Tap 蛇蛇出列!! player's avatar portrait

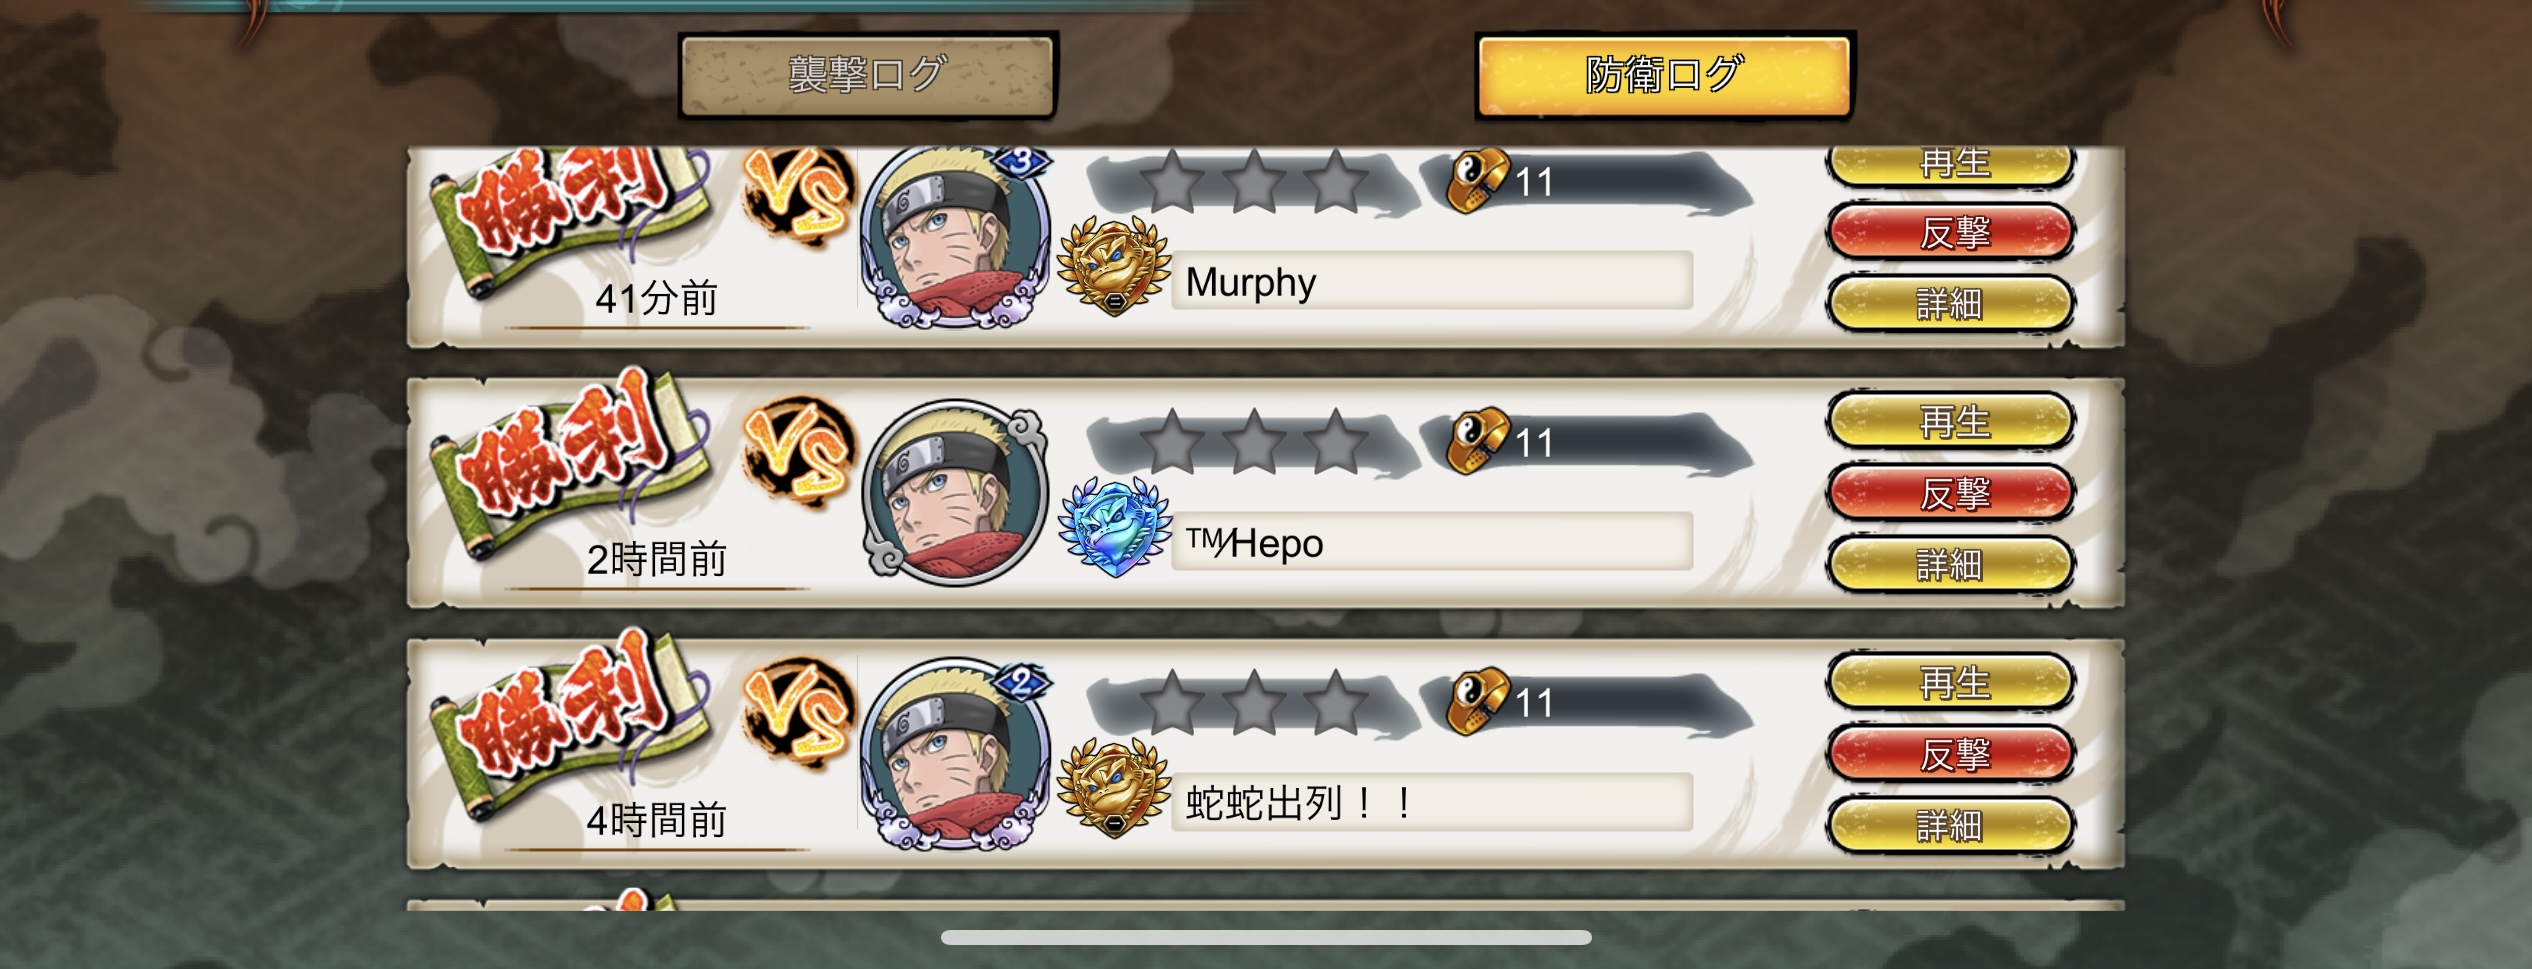pyautogui.click(x=955, y=755)
